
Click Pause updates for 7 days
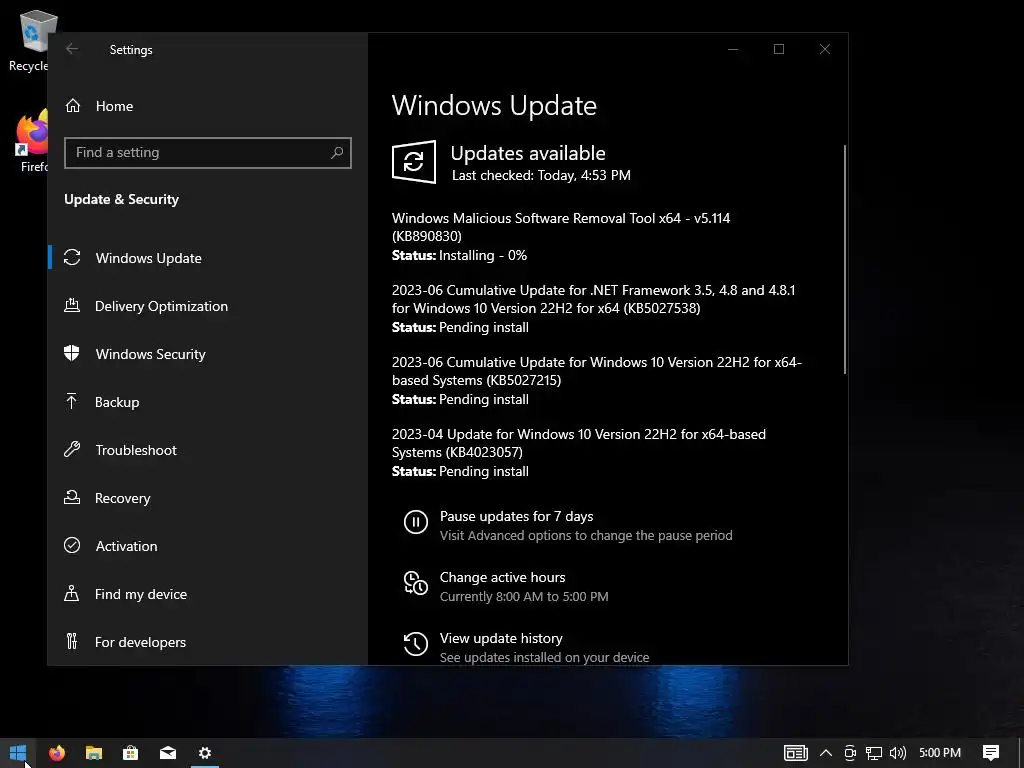click(517, 516)
